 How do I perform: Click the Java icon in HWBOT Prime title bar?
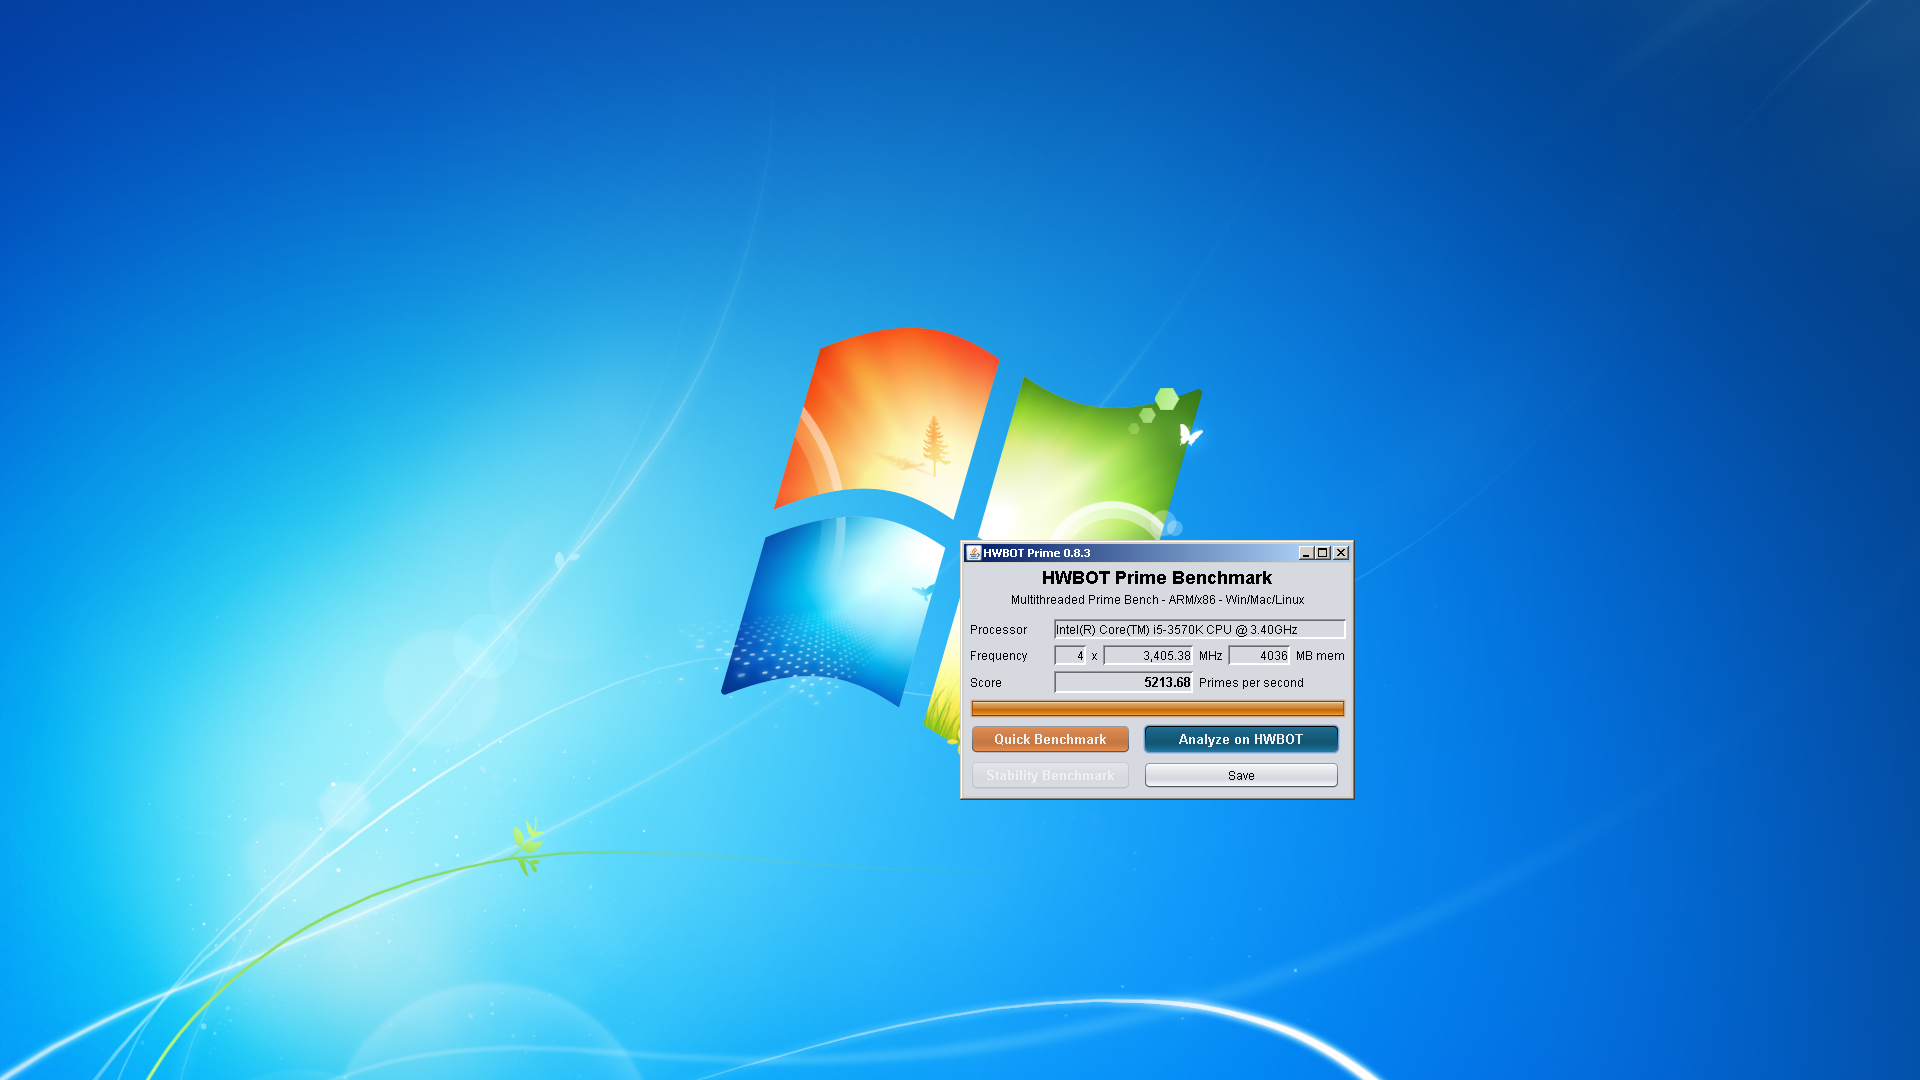(x=973, y=553)
